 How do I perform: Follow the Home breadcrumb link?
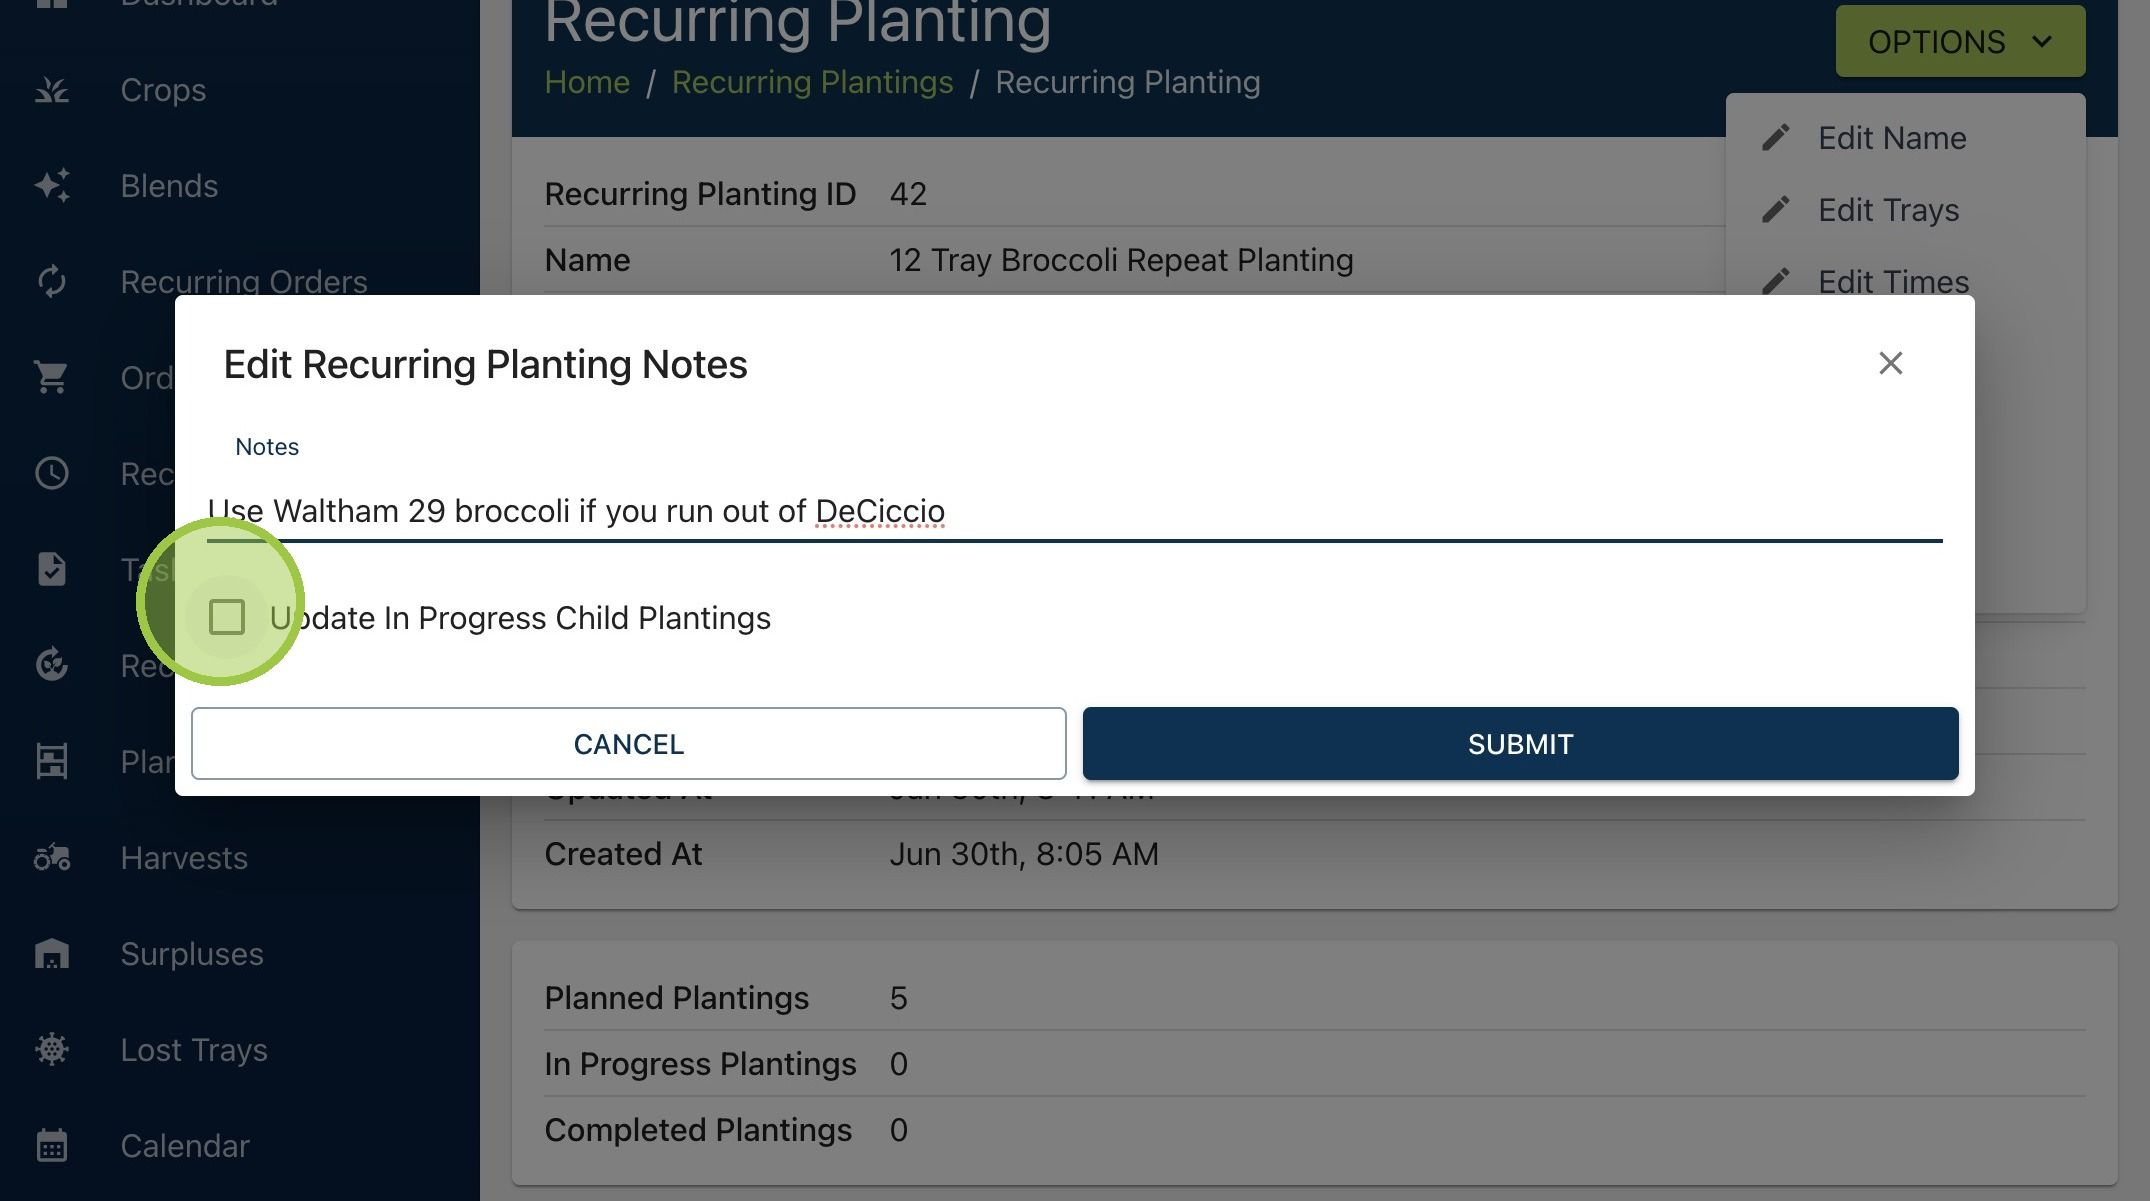click(x=587, y=82)
